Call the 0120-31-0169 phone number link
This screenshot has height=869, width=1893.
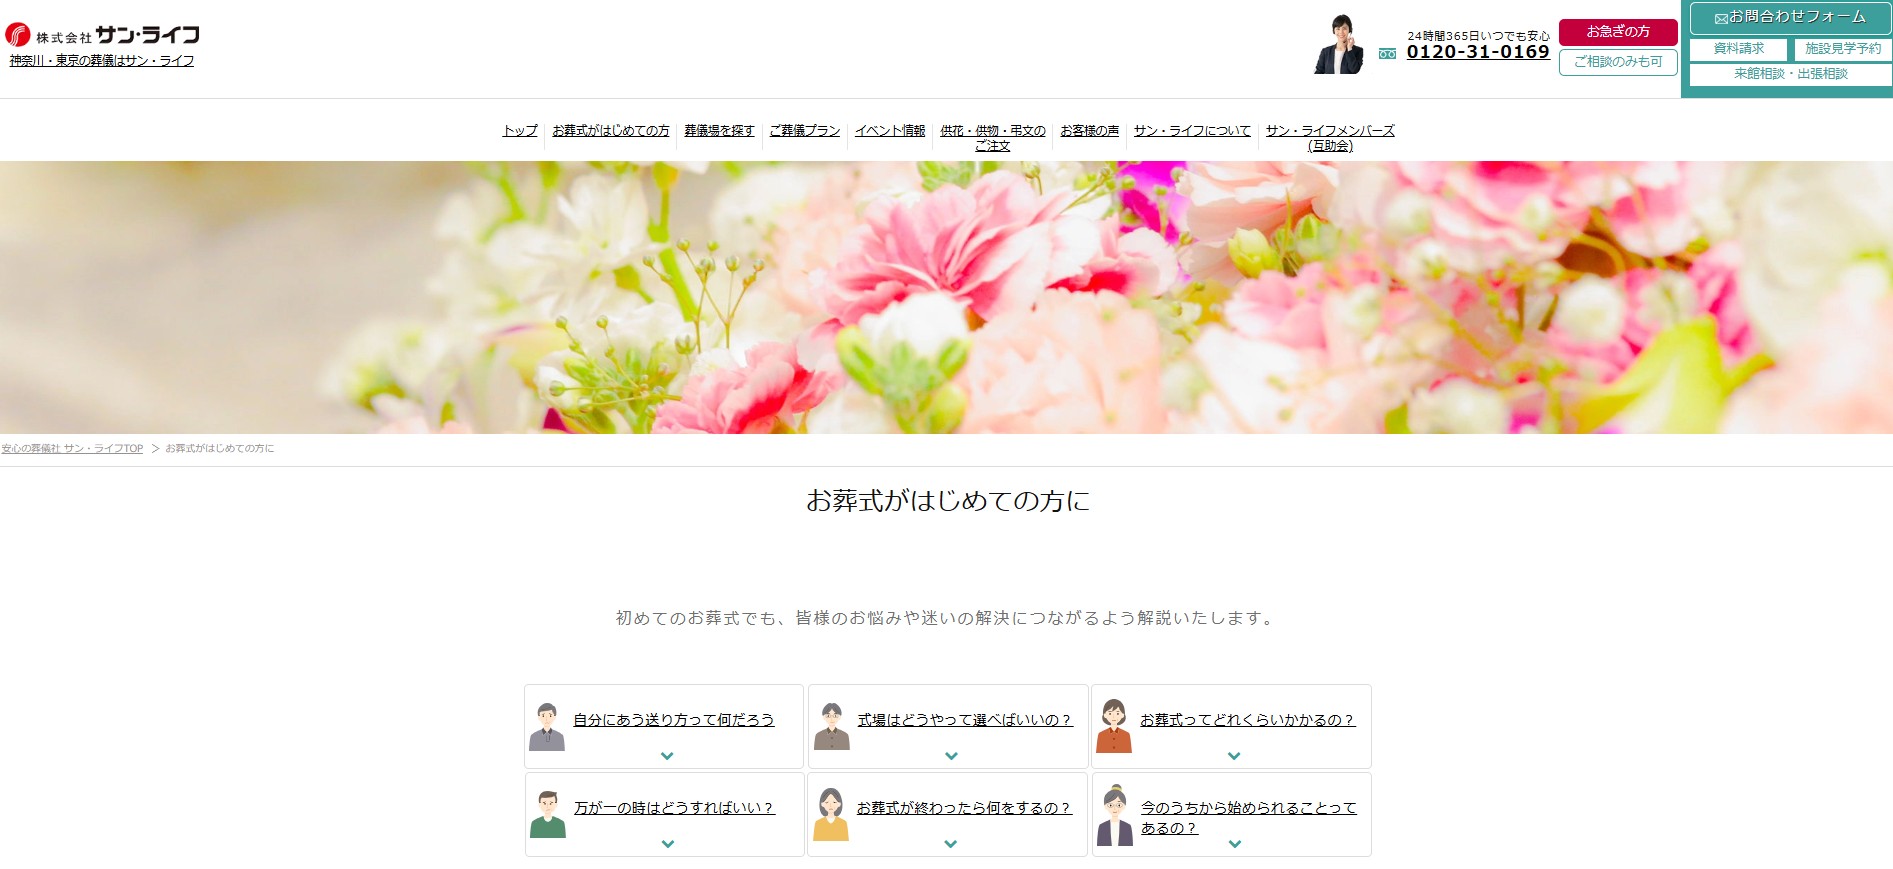[1478, 52]
